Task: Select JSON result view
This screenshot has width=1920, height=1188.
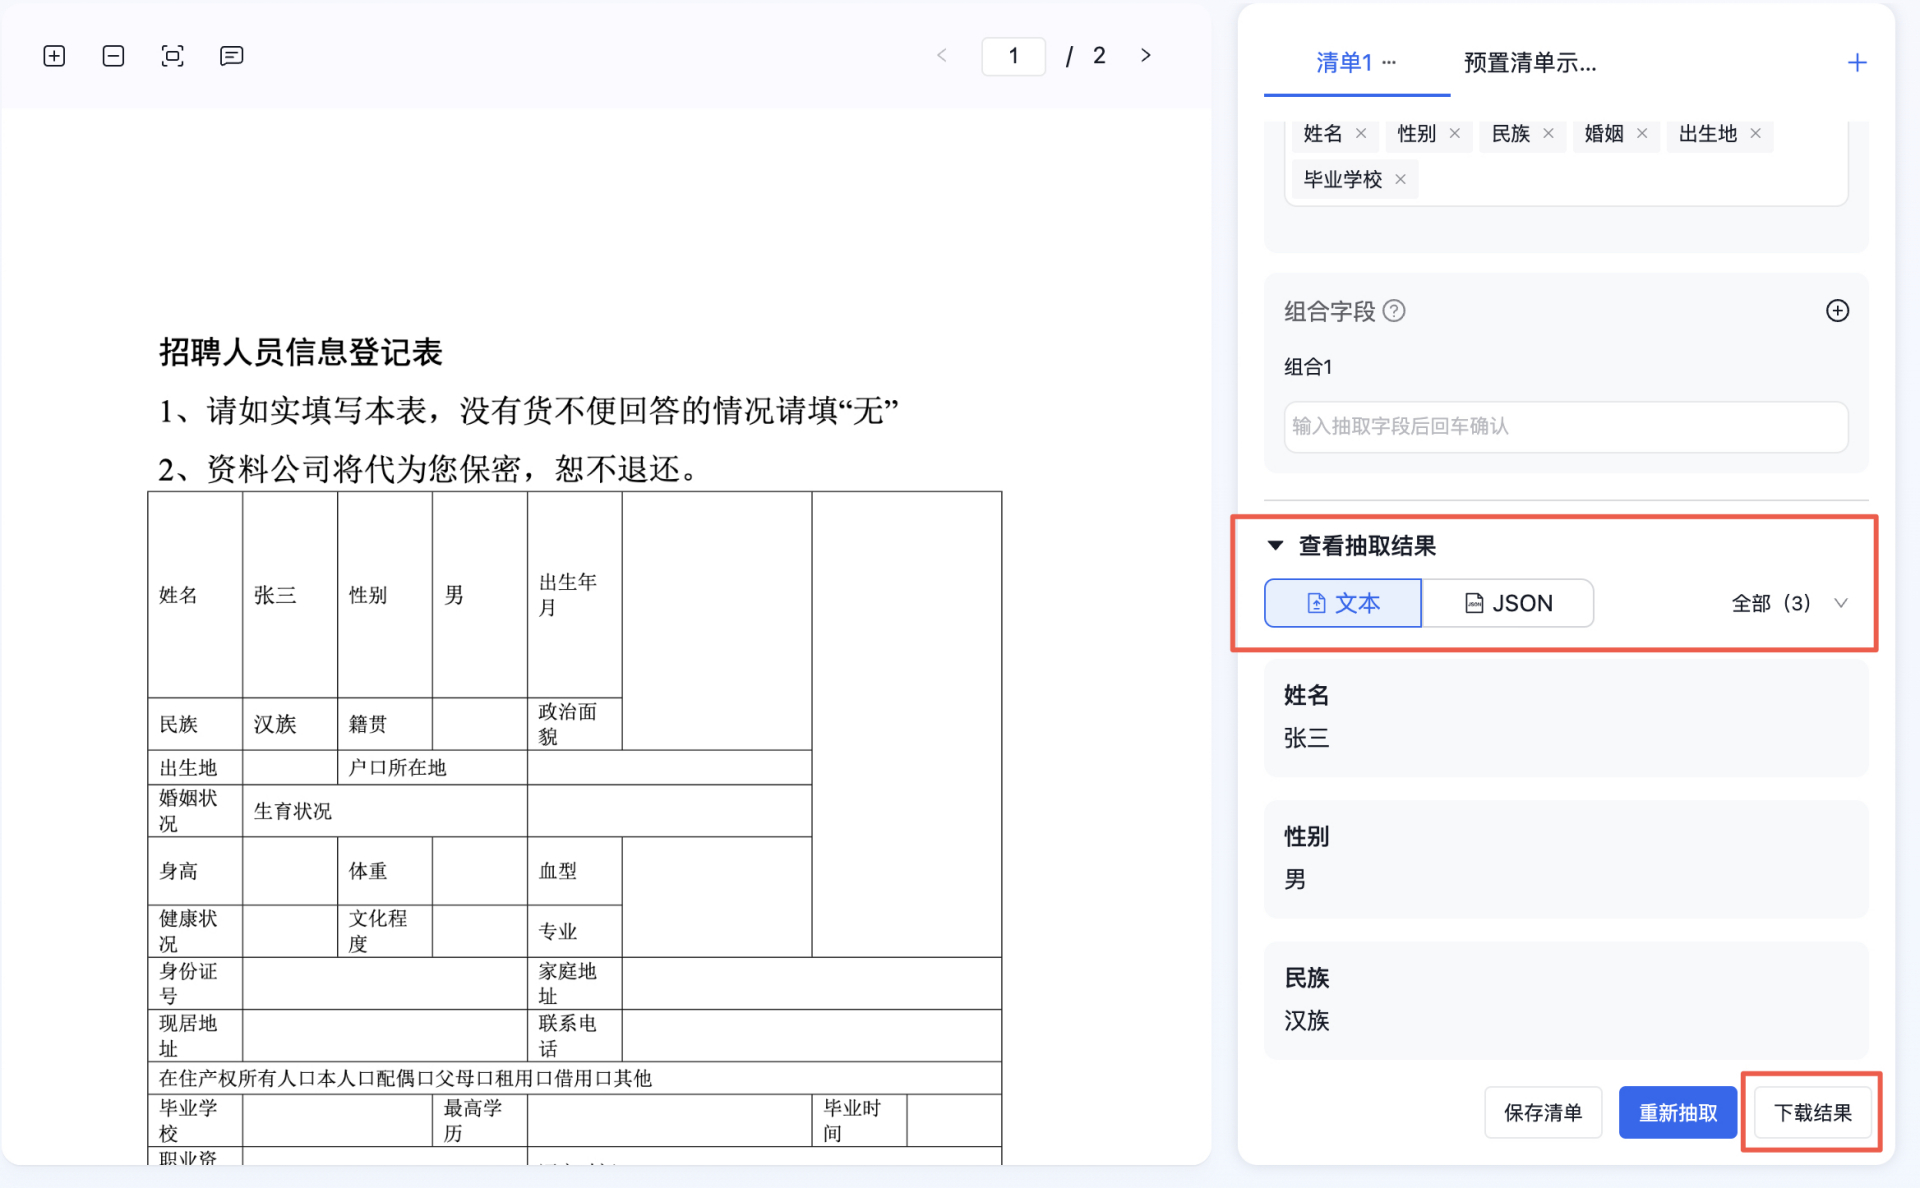Action: point(1507,603)
